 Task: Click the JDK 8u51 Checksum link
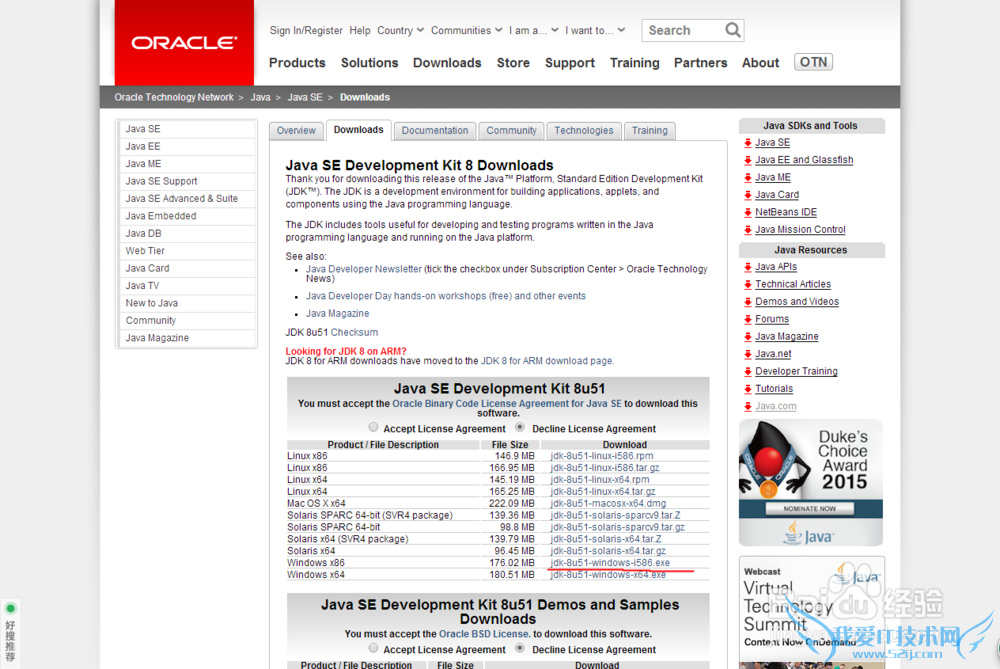tap(354, 332)
